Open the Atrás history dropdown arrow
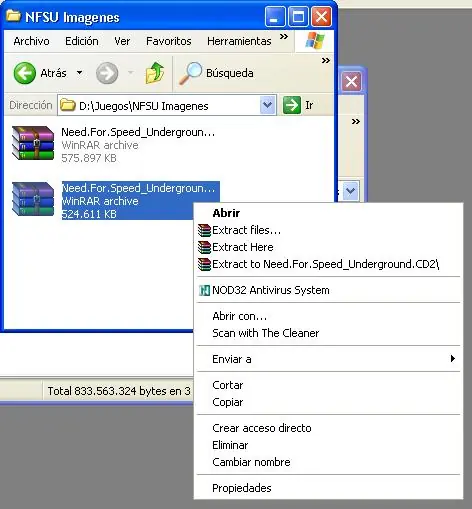This screenshot has width=472, height=509. pos(80,72)
